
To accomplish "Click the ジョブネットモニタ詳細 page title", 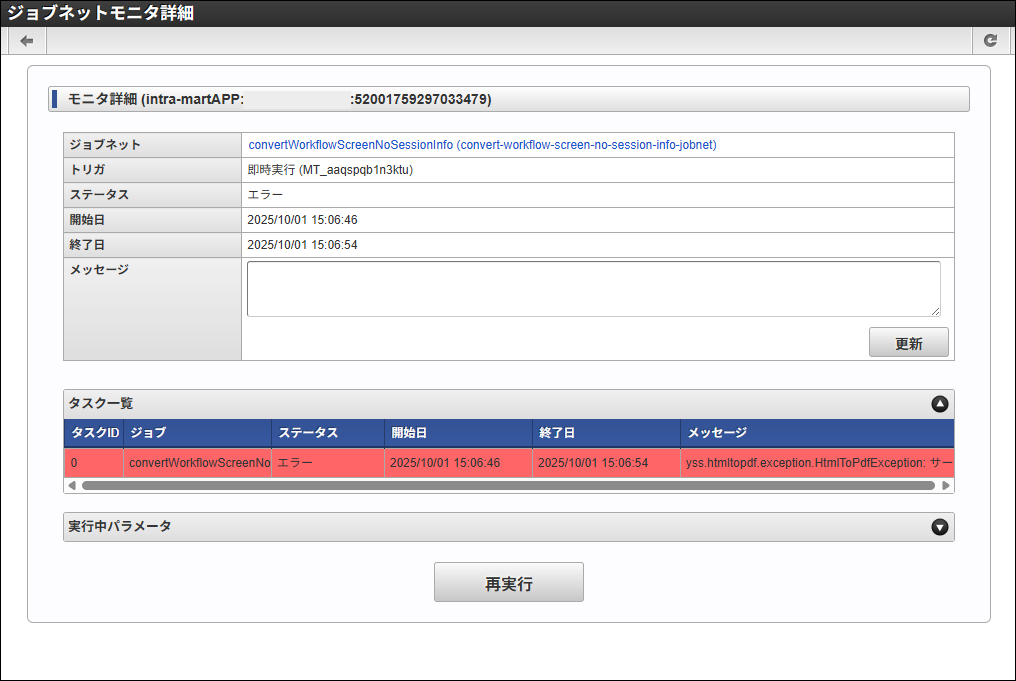I will coord(100,13).
